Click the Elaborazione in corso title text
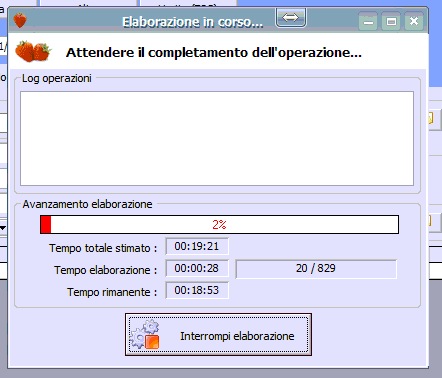Viewport: 442px width, 378px height. 192,22
